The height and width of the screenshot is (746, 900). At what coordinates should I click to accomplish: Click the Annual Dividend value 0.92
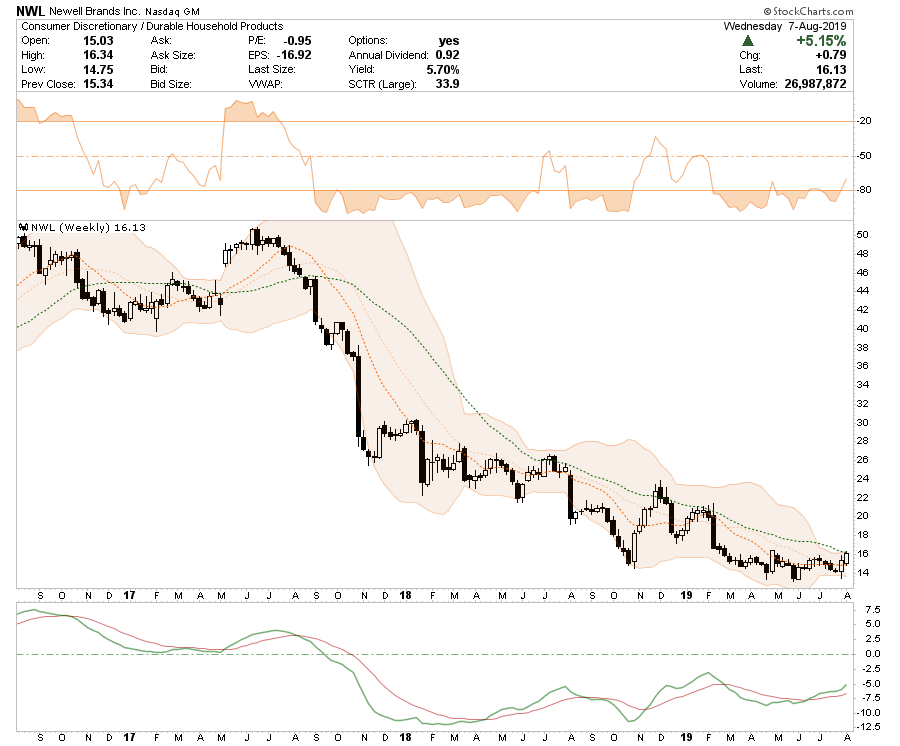(x=448, y=55)
